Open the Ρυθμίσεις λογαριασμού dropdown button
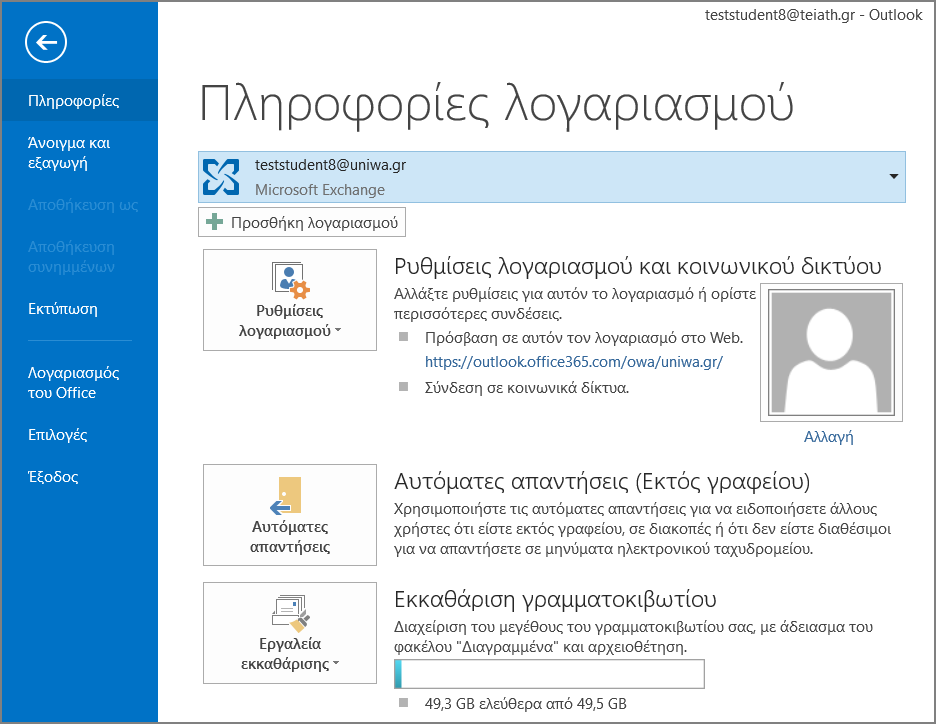Screen dimensions: 936x724 tap(290, 300)
